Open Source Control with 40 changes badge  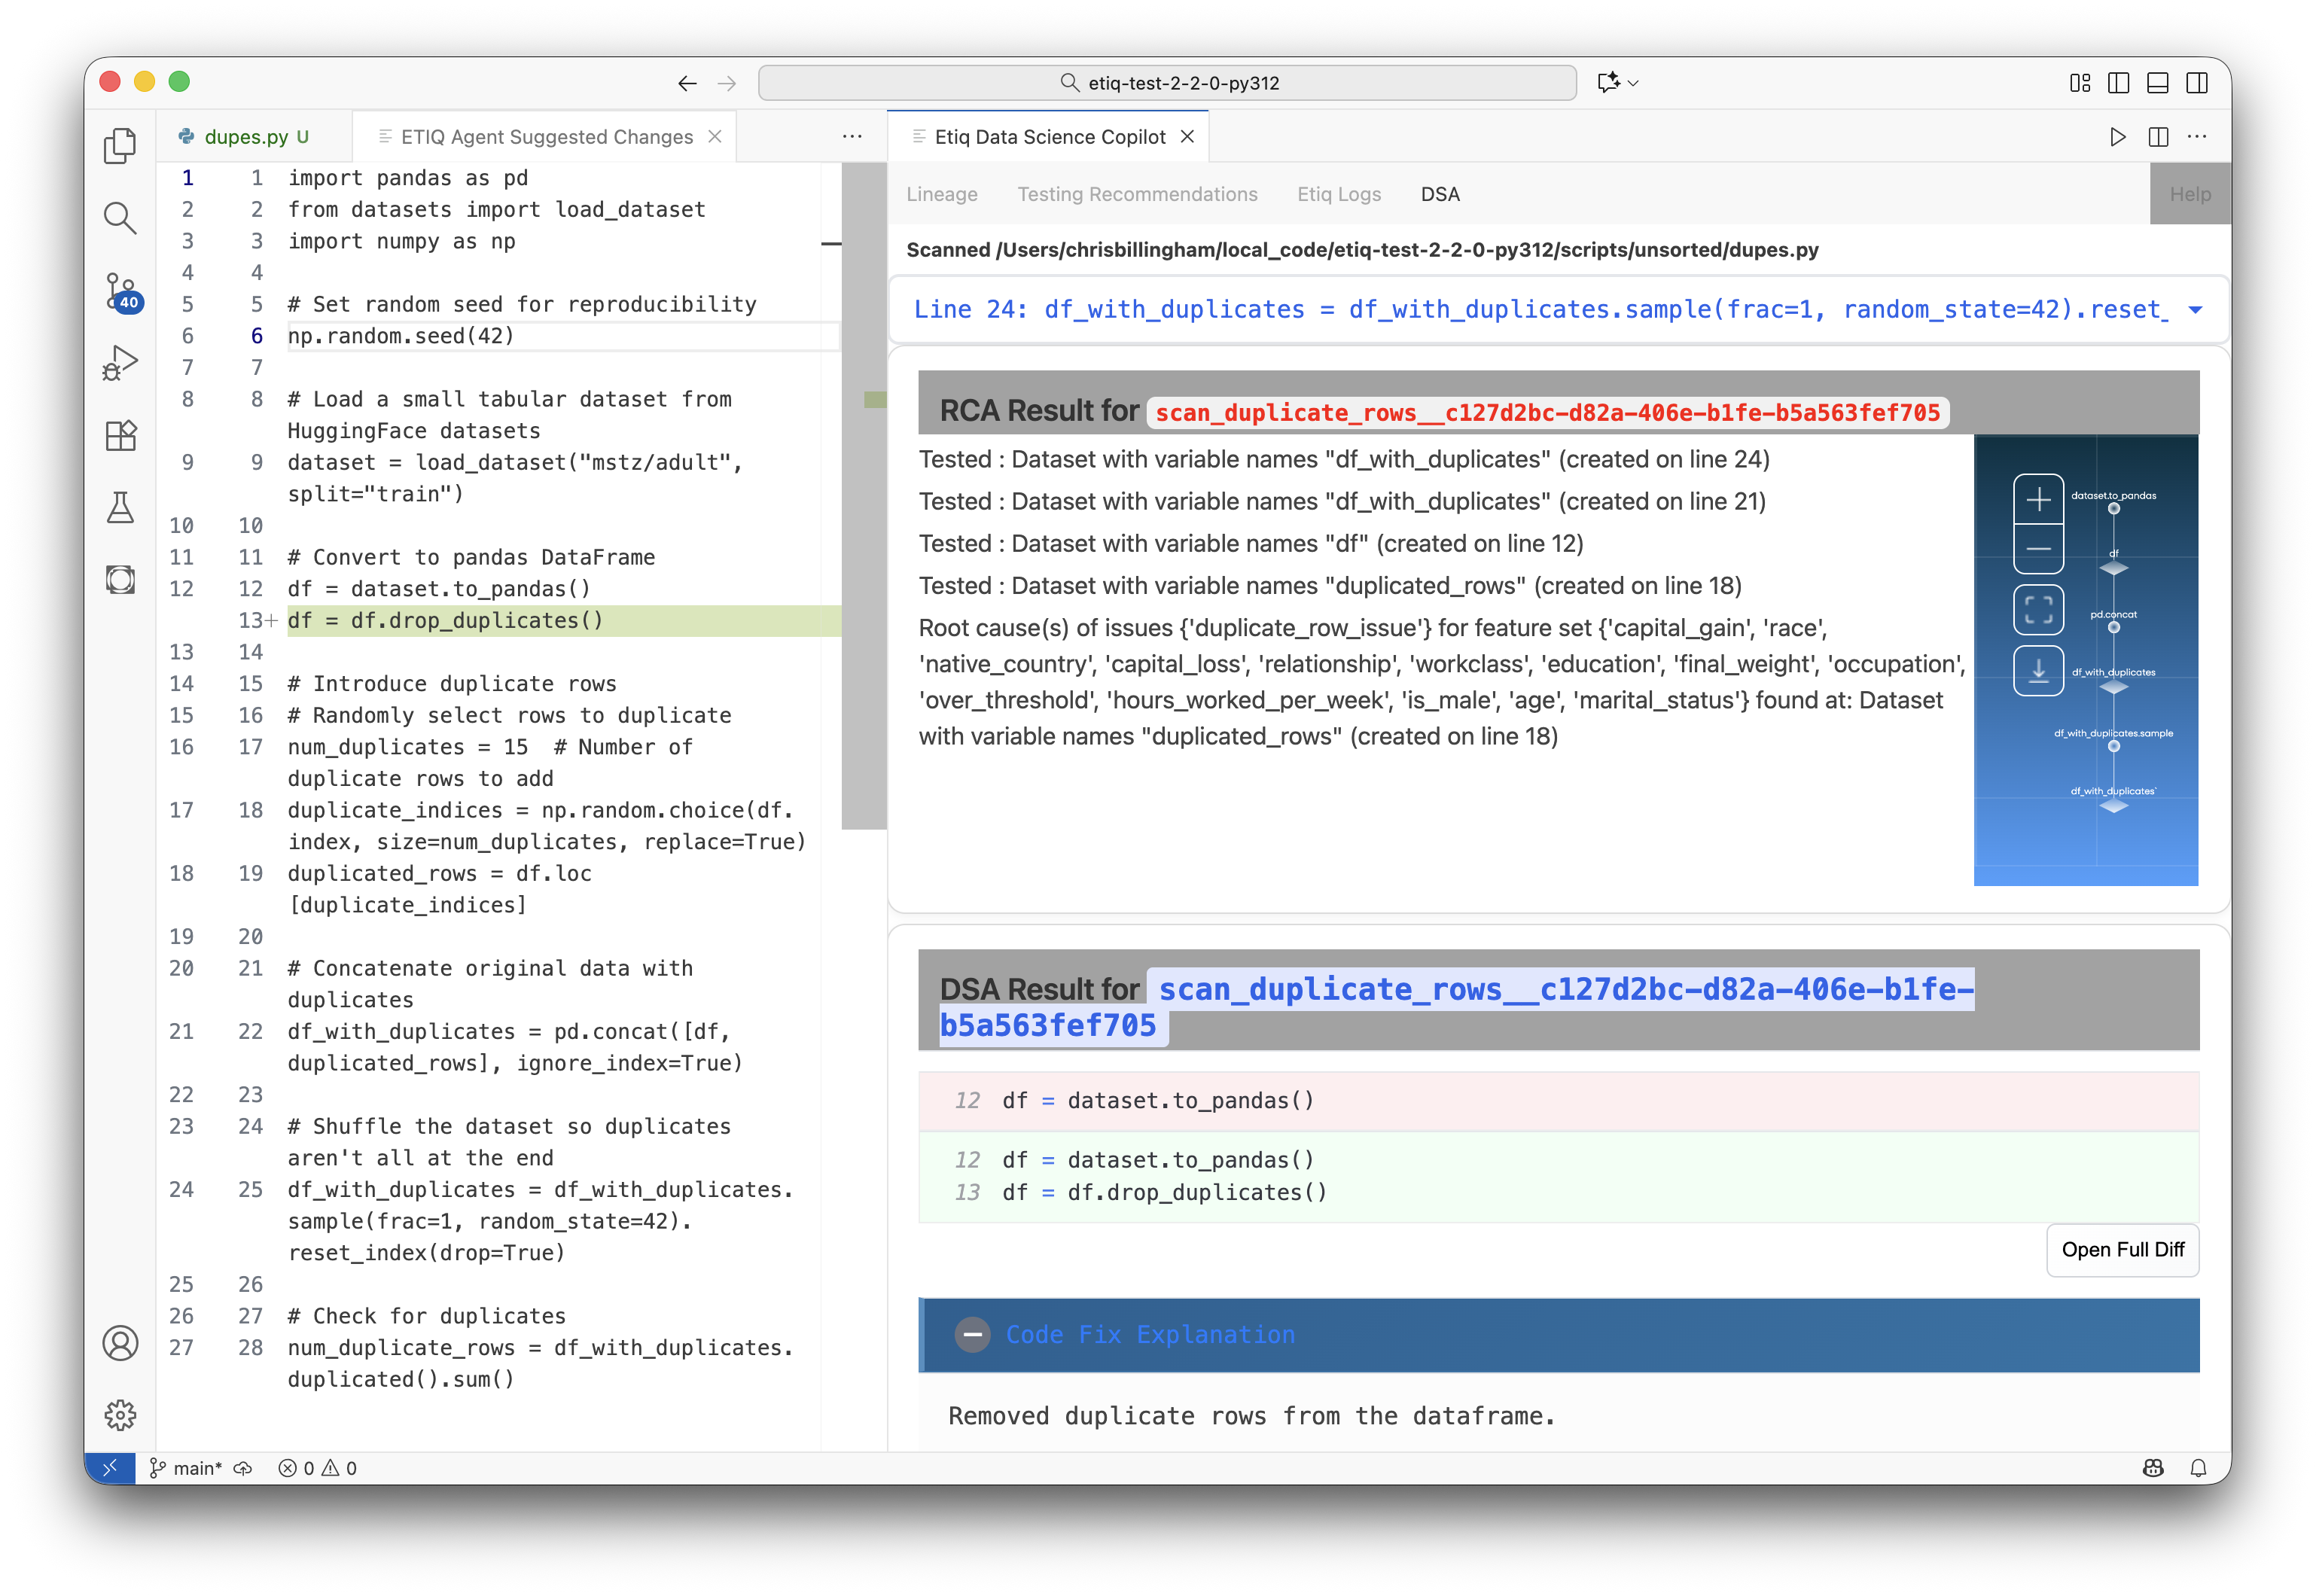tap(120, 291)
